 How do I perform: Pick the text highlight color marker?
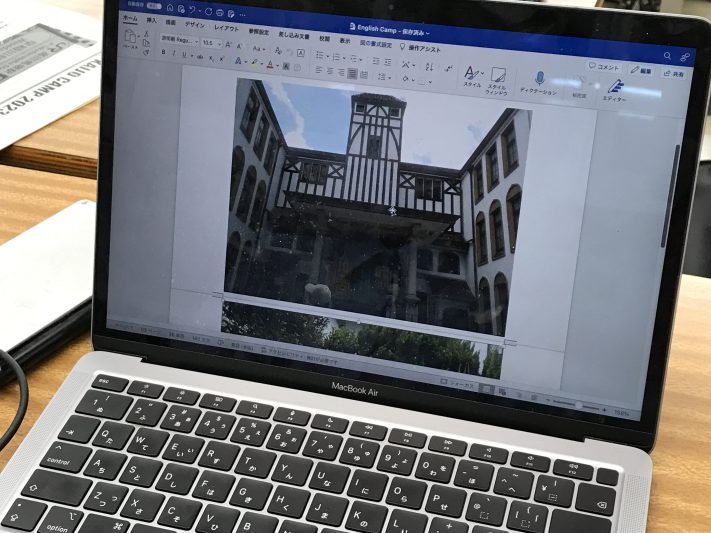(x=255, y=63)
